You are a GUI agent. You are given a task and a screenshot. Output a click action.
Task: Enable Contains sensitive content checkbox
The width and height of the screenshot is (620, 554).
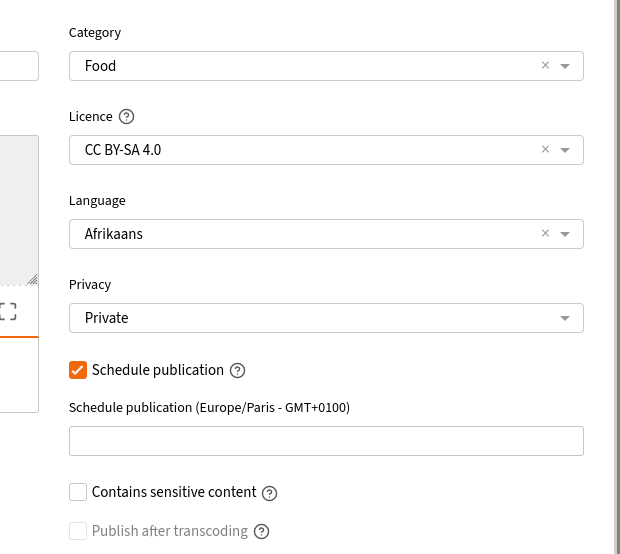pyautogui.click(x=78, y=492)
